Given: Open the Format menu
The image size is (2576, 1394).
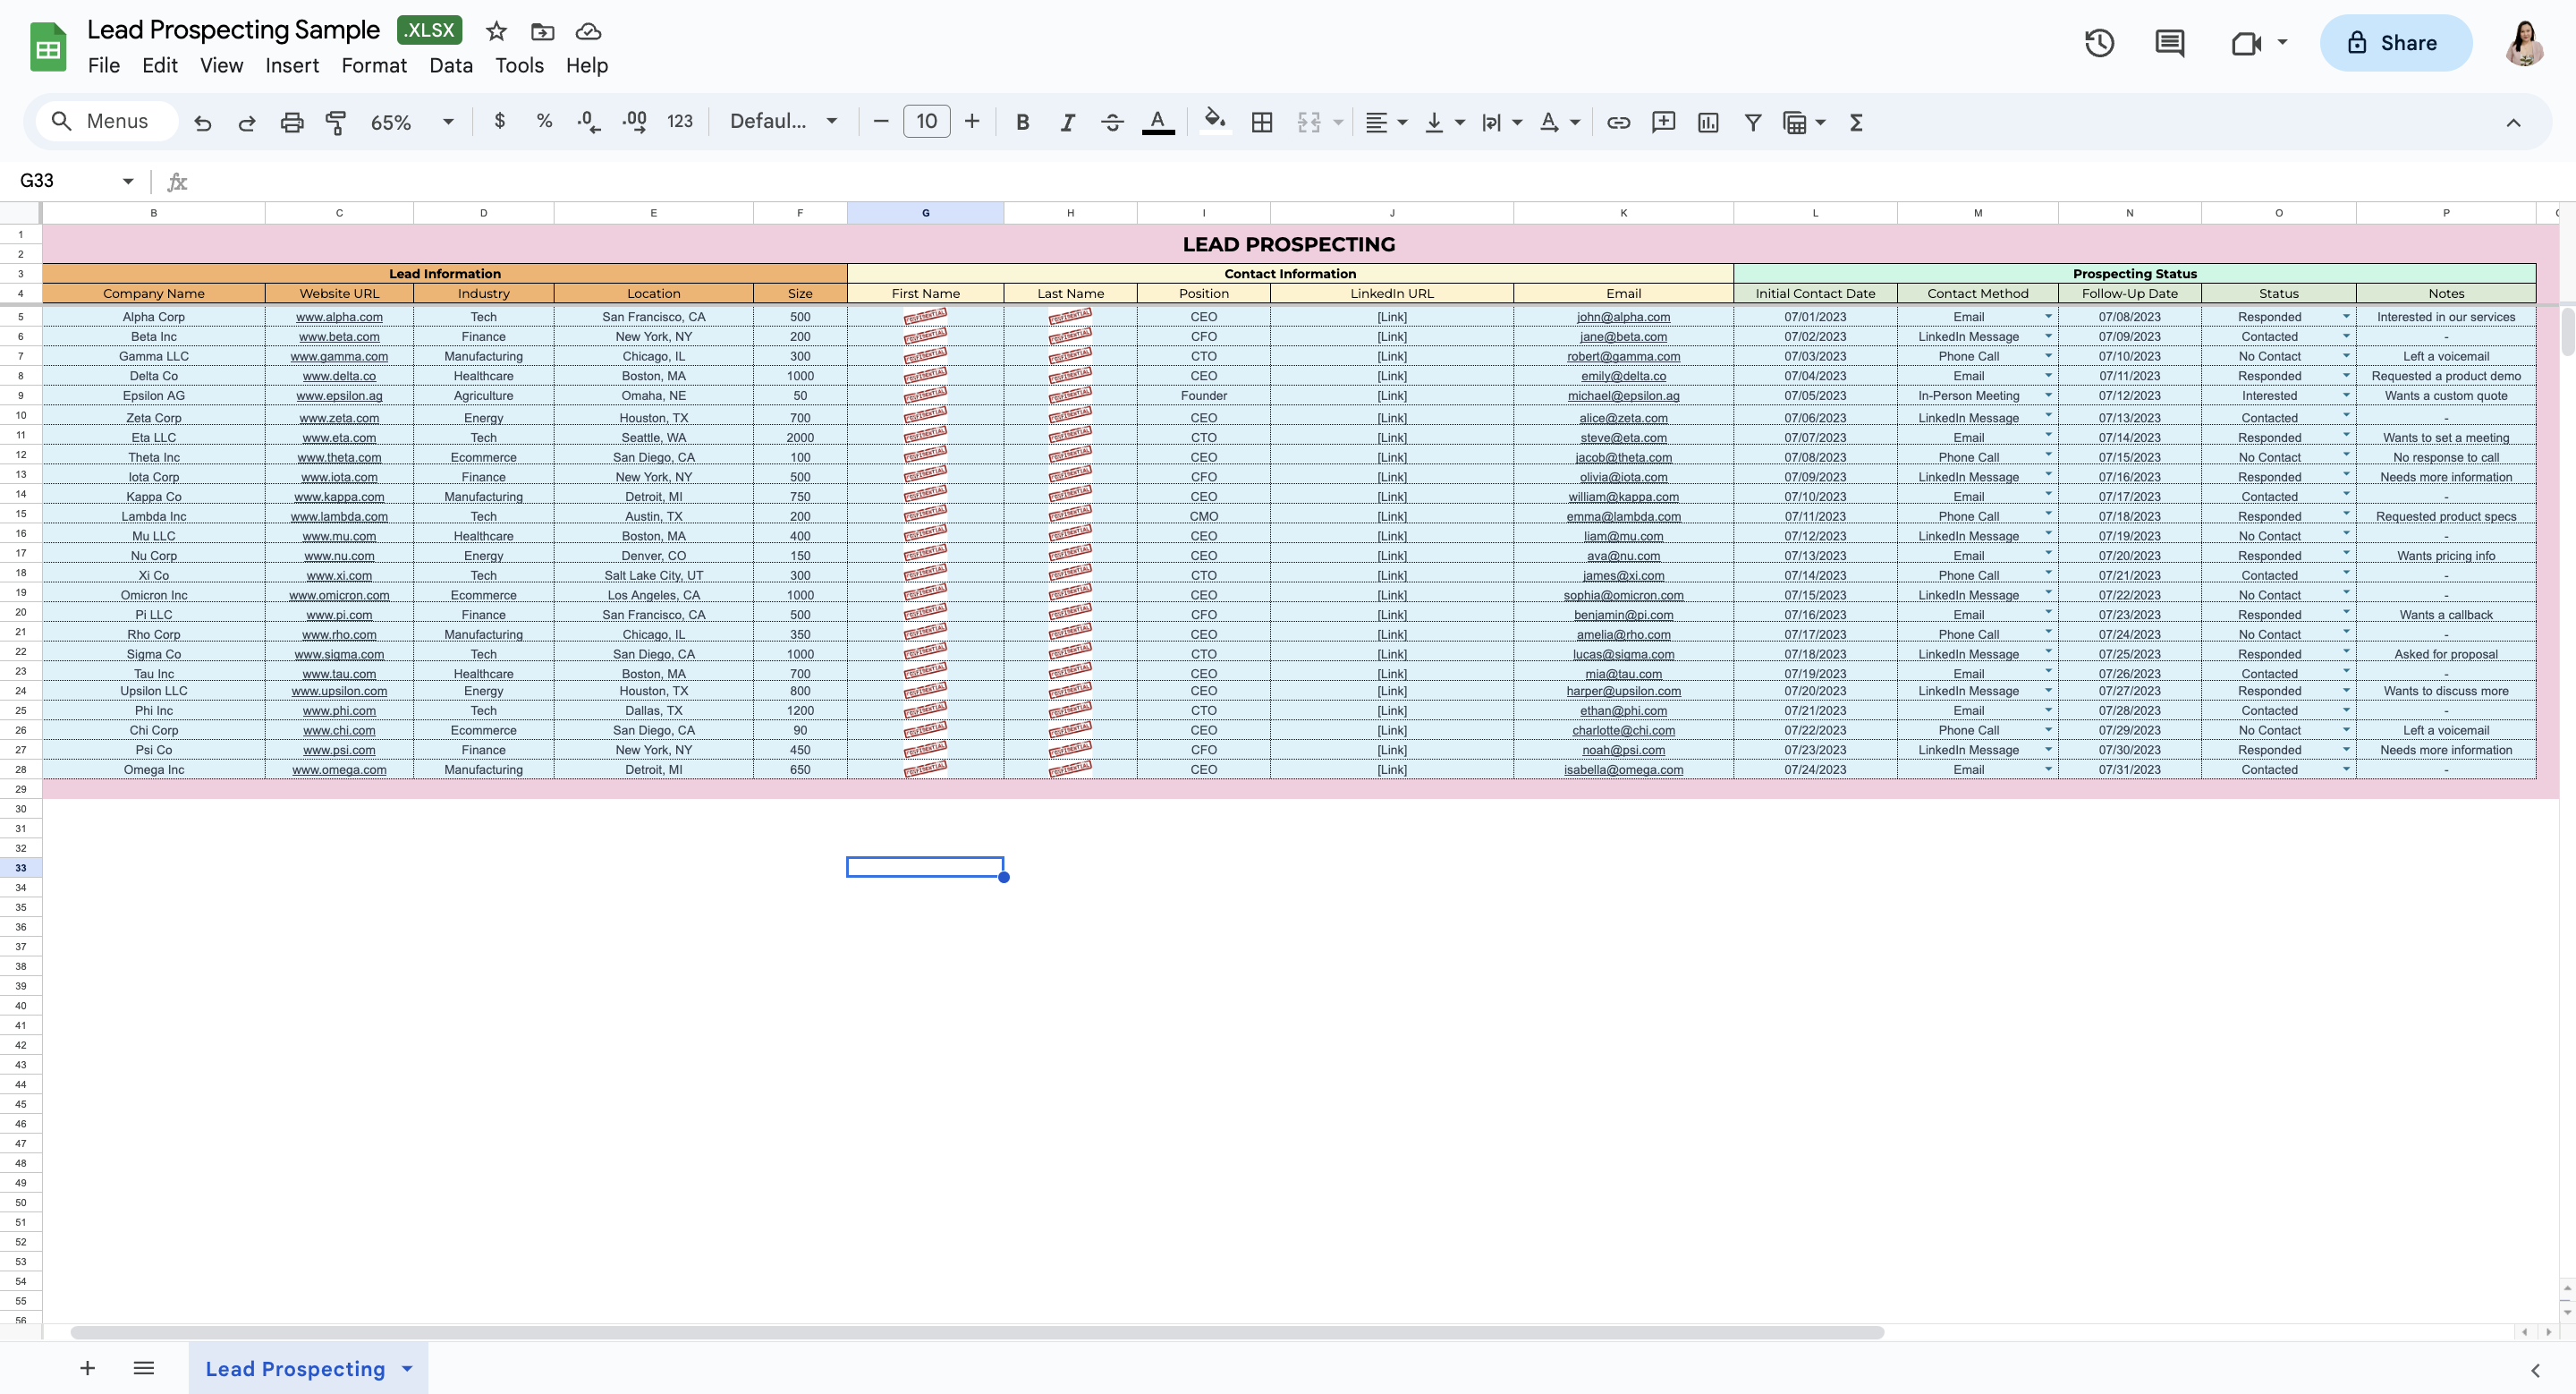Looking at the screenshot, I should coord(374,66).
